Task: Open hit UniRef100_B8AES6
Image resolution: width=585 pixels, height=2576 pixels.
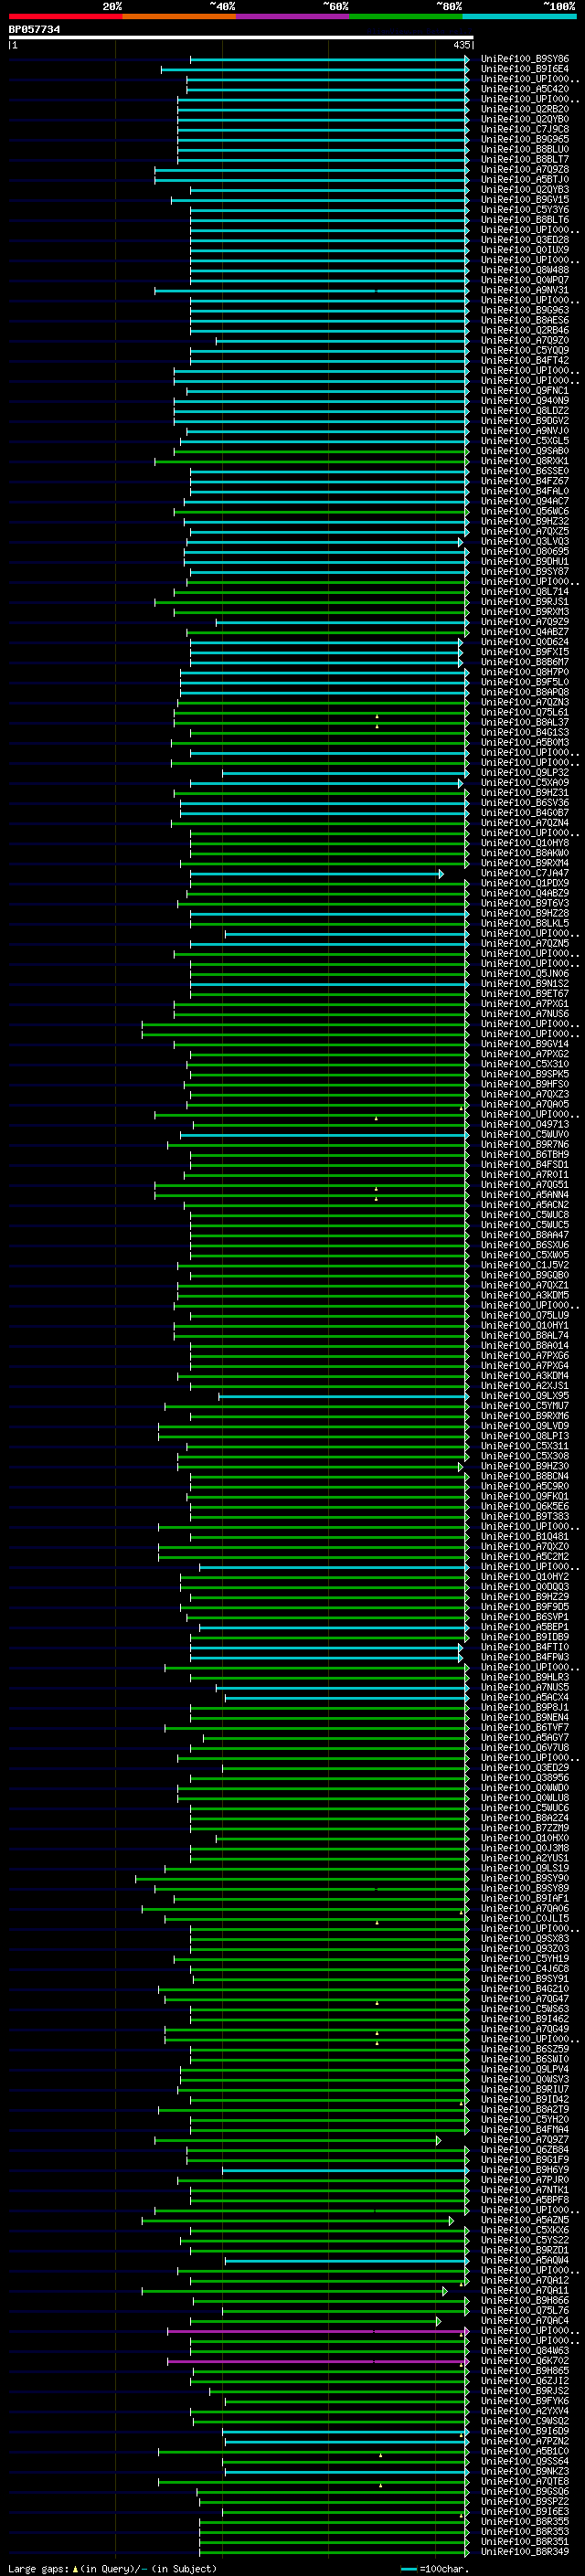Action: [524, 320]
